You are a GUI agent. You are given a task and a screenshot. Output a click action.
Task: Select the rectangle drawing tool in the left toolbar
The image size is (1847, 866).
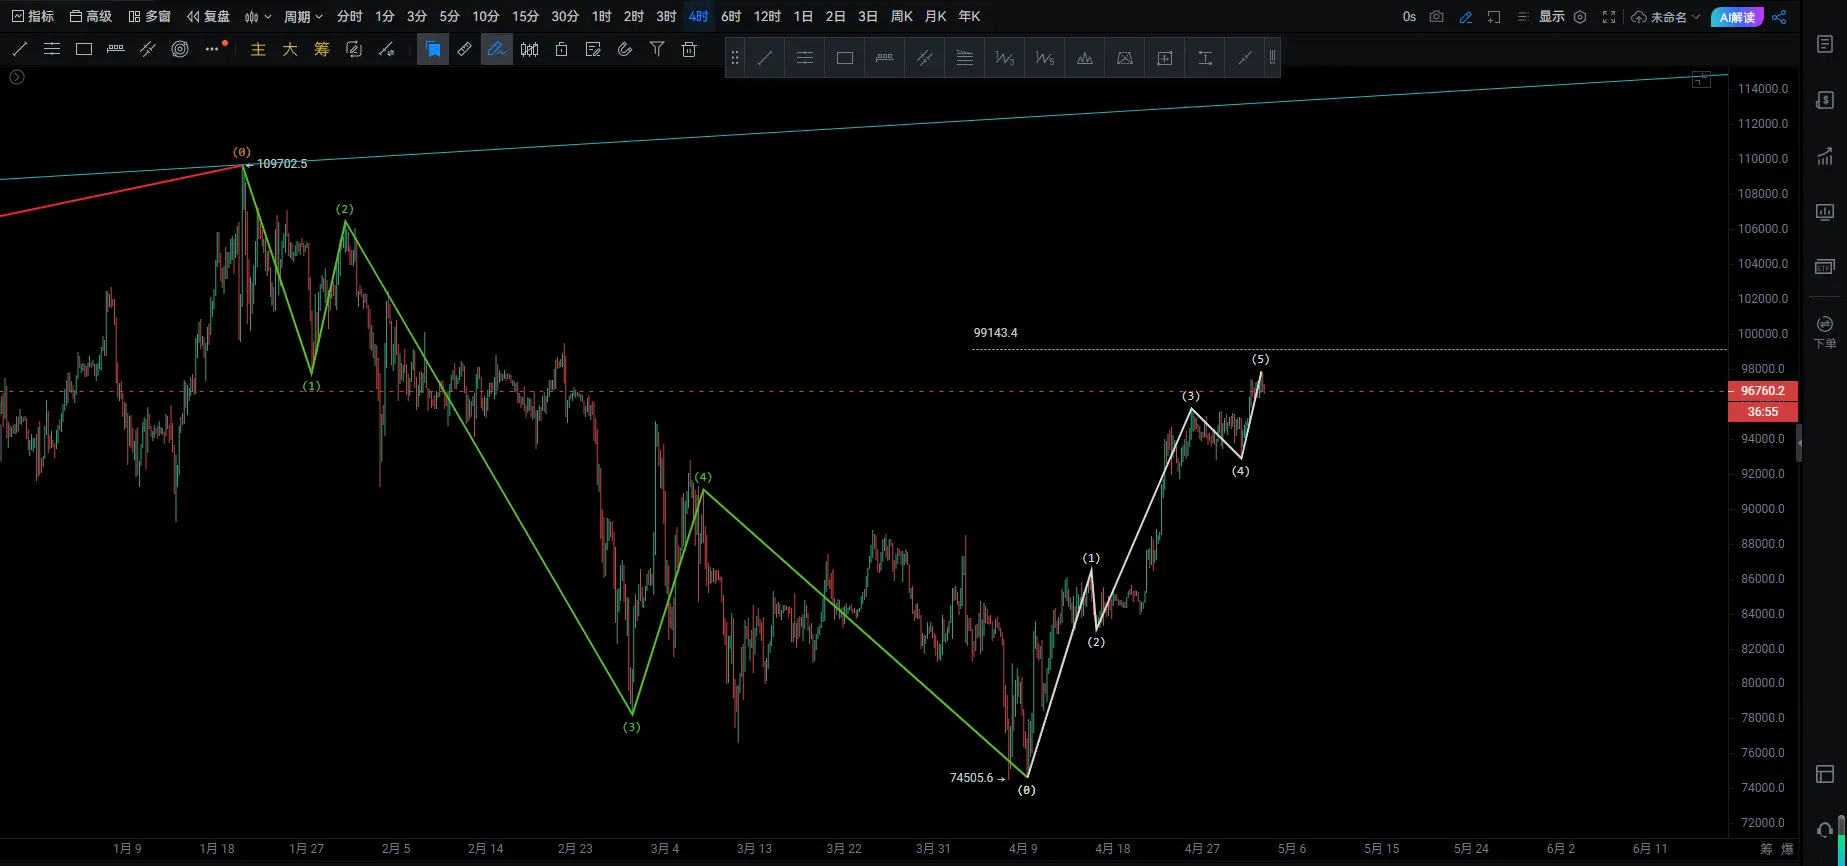pos(84,49)
